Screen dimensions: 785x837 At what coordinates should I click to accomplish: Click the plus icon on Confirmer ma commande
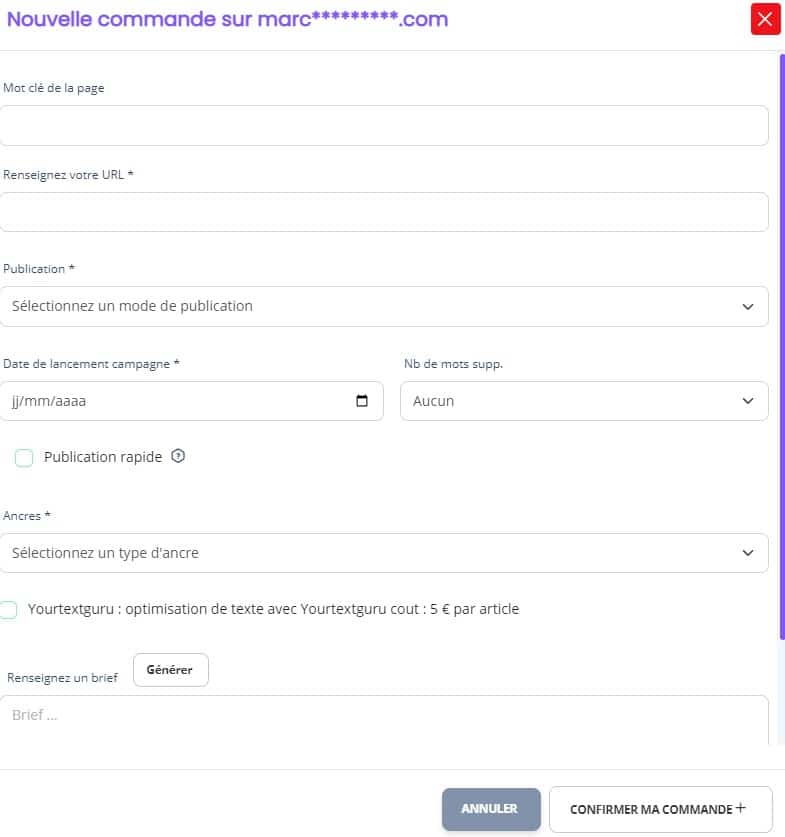741,807
